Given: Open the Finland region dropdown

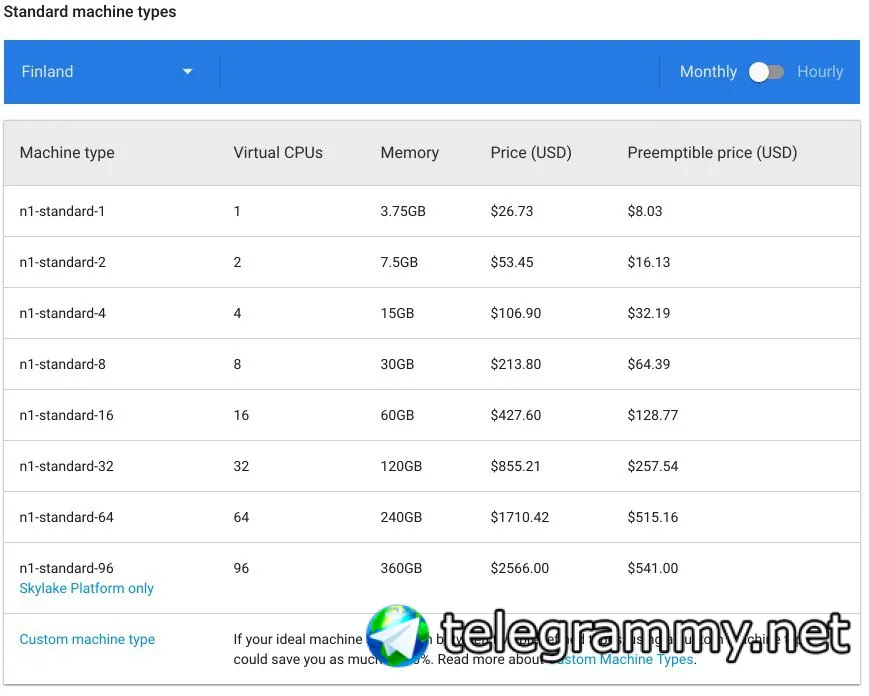Looking at the screenshot, I should (106, 71).
